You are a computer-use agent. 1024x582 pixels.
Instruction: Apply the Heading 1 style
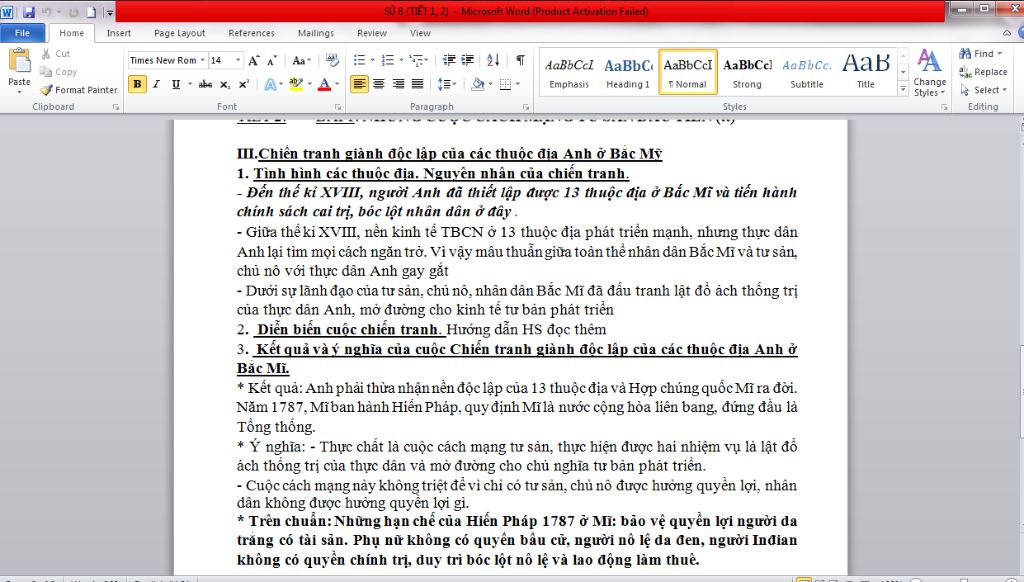(628, 73)
